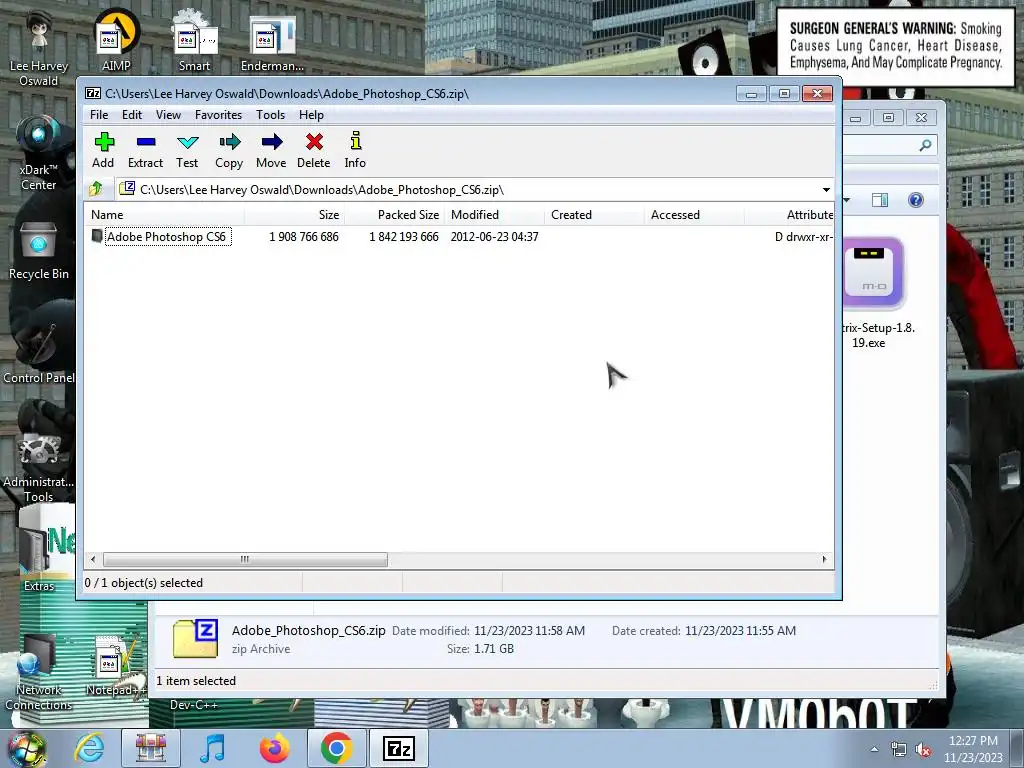This screenshot has width=1024, height=768.
Task: Launch Firefox from the taskbar
Action: (x=274, y=748)
